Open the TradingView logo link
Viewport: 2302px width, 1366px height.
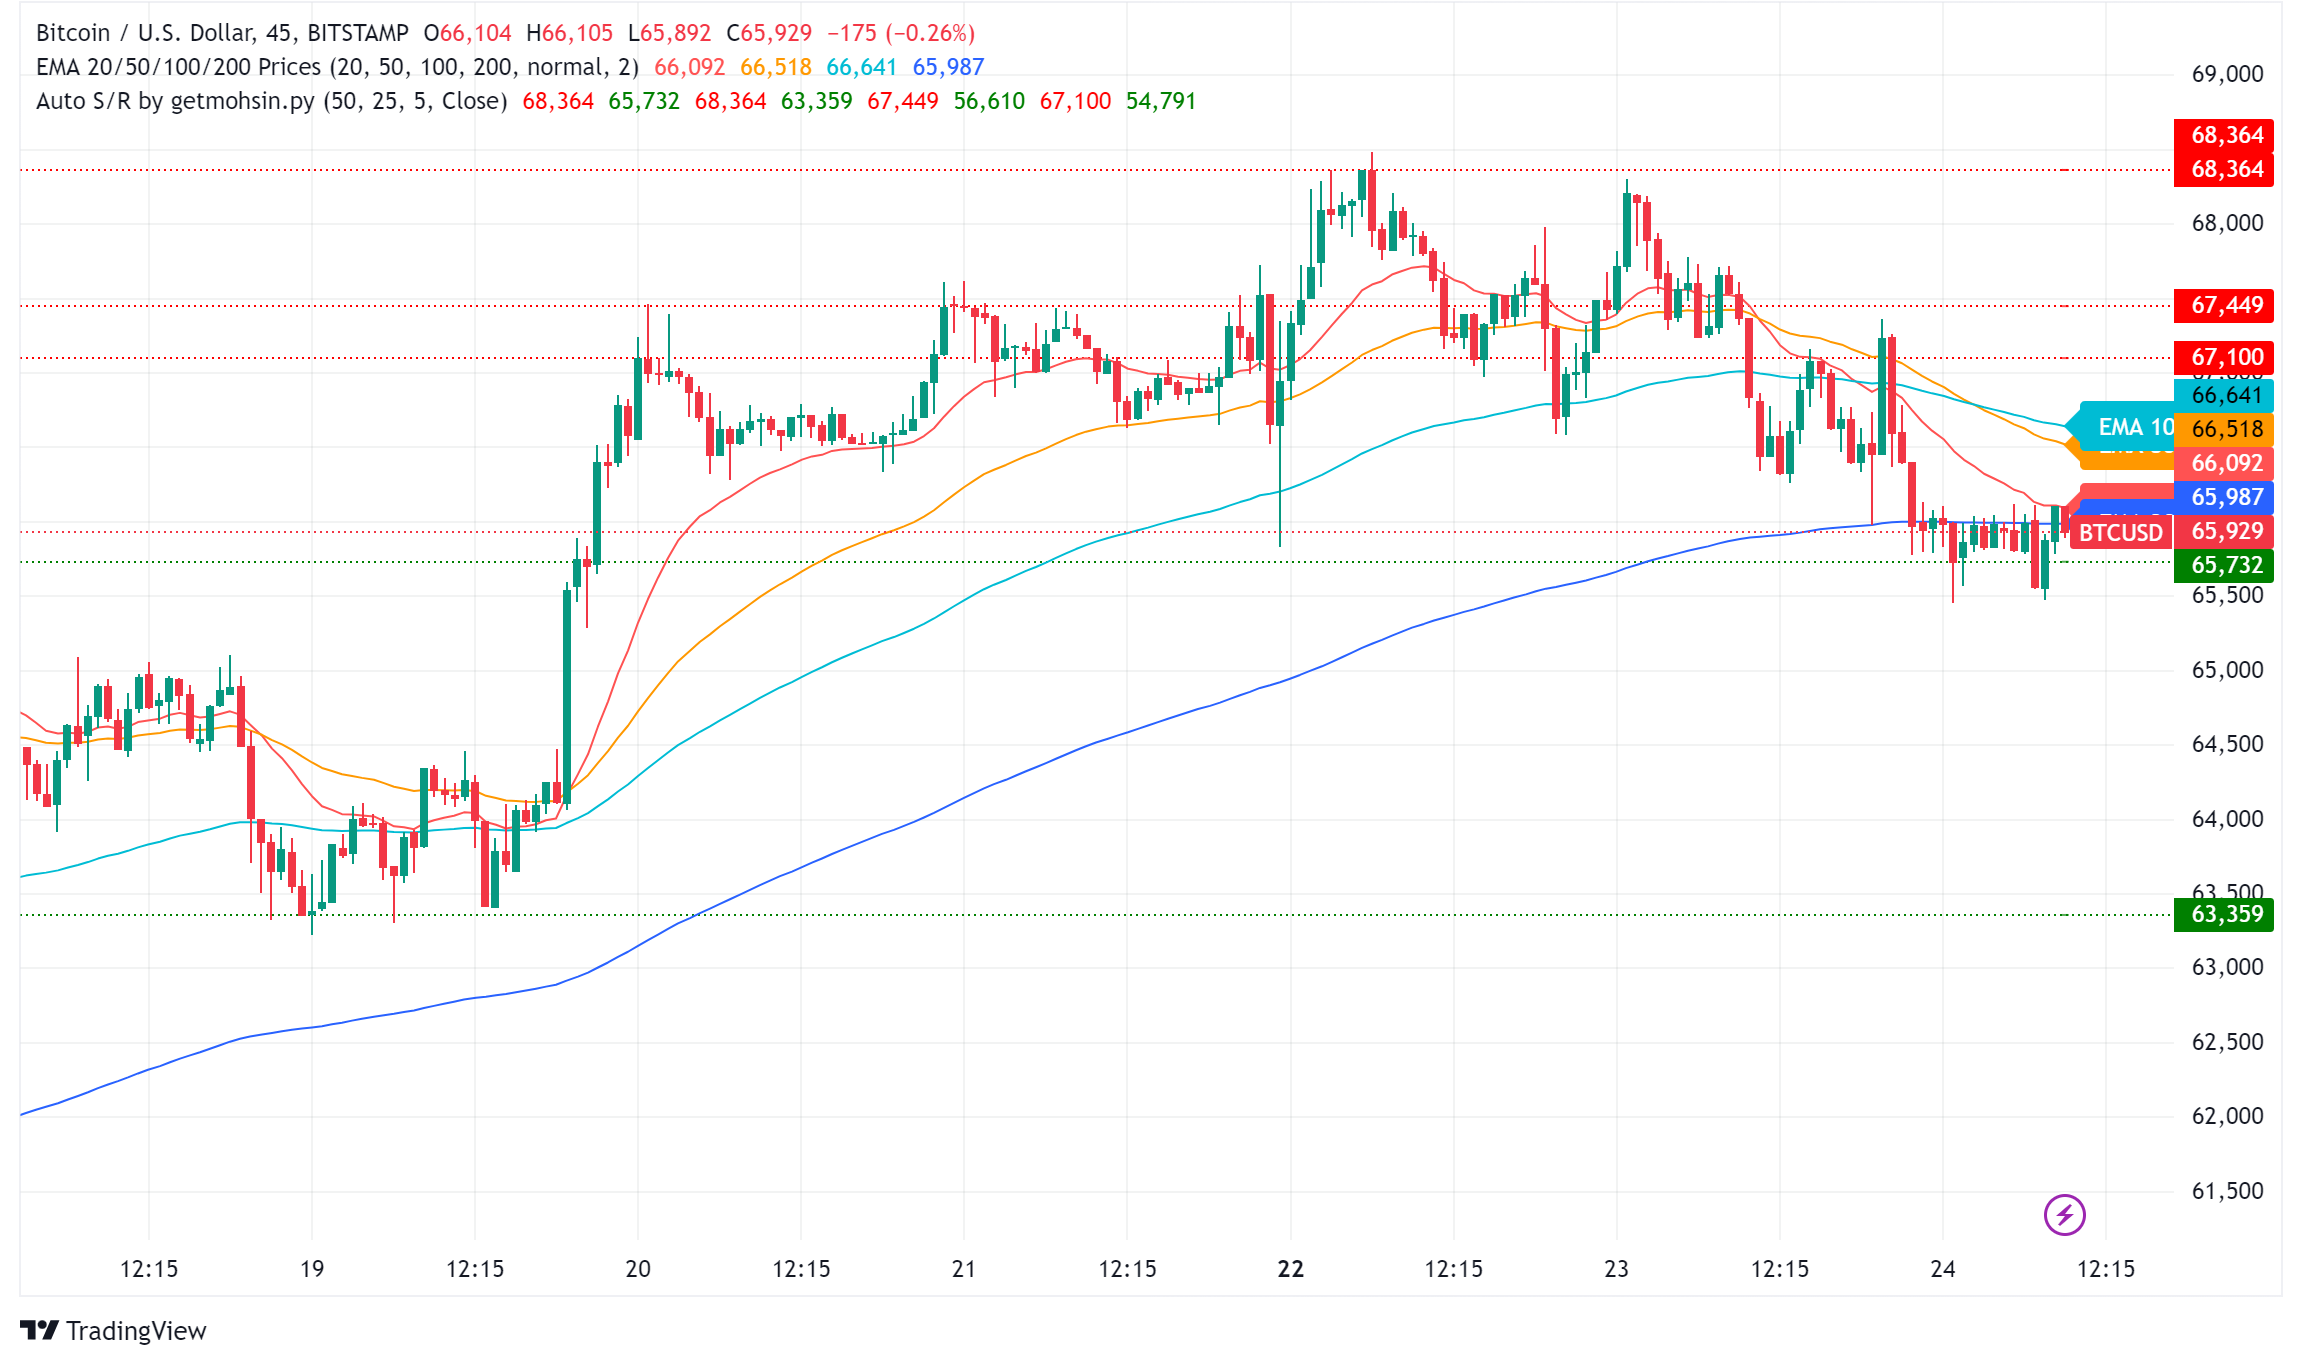(113, 1331)
